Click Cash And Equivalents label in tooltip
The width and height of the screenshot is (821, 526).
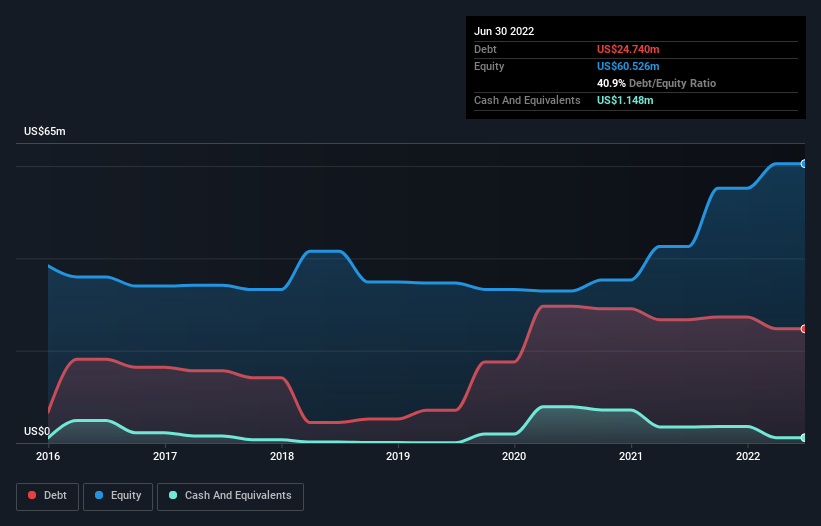[527, 100]
